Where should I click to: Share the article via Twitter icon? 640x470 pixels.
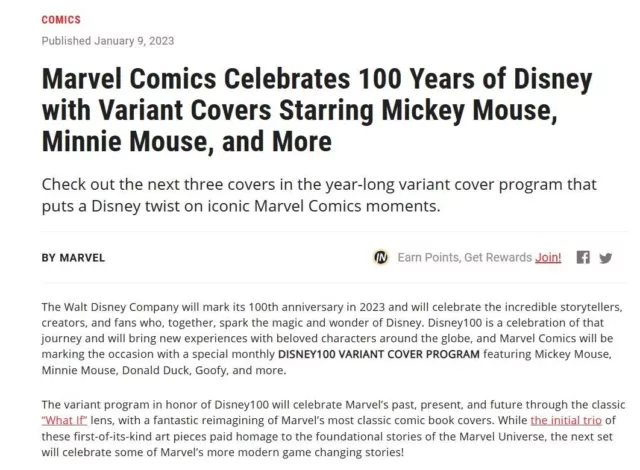coord(606,258)
